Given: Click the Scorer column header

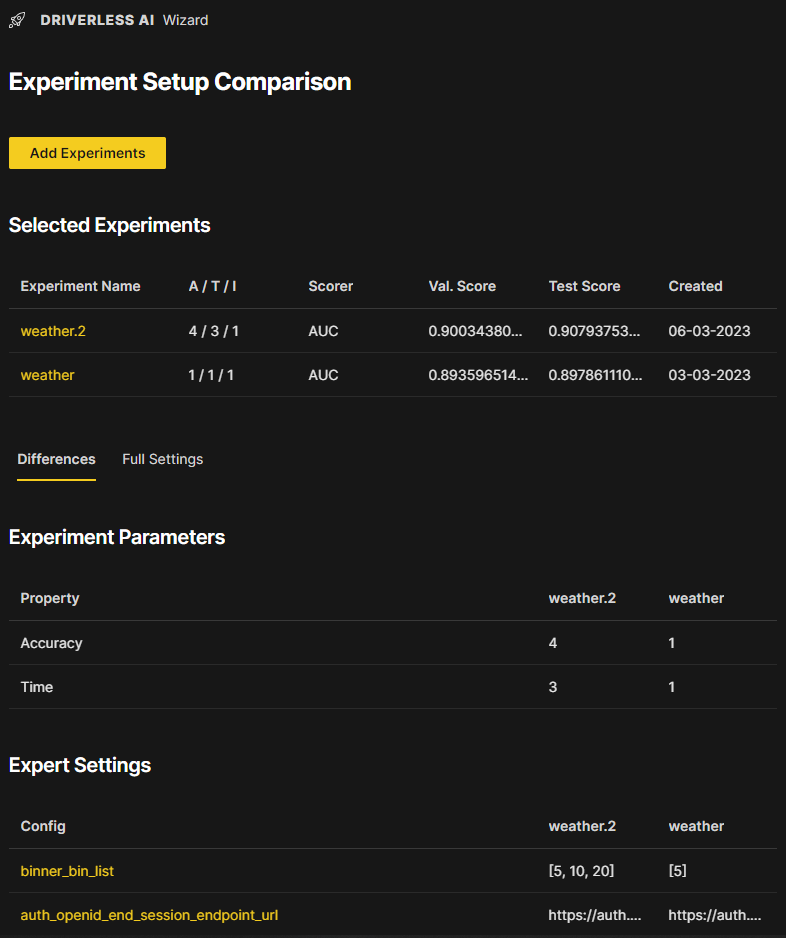Looking at the screenshot, I should pyautogui.click(x=330, y=286).
